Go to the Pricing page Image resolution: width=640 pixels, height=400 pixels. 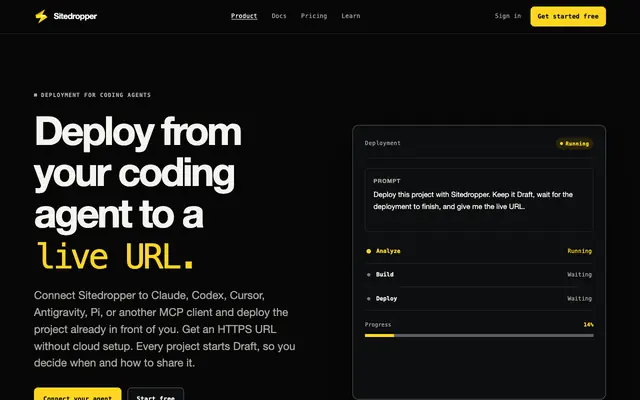point(314,16)
